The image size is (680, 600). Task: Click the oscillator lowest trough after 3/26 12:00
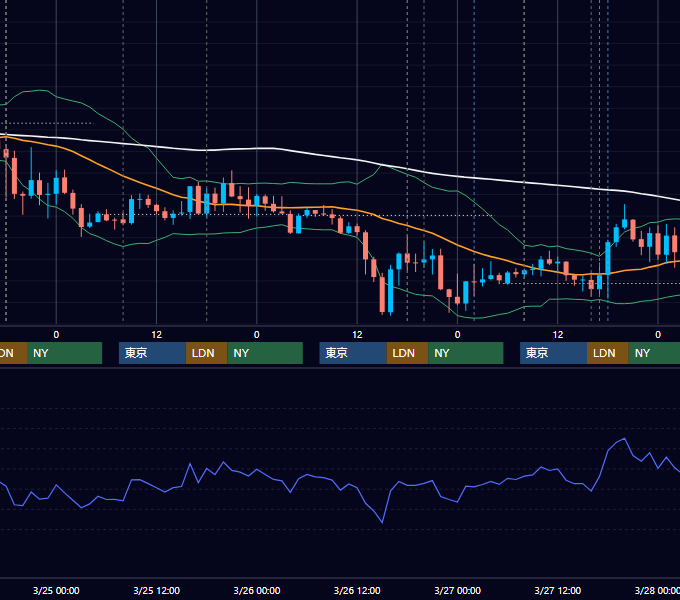click(382, 522)
